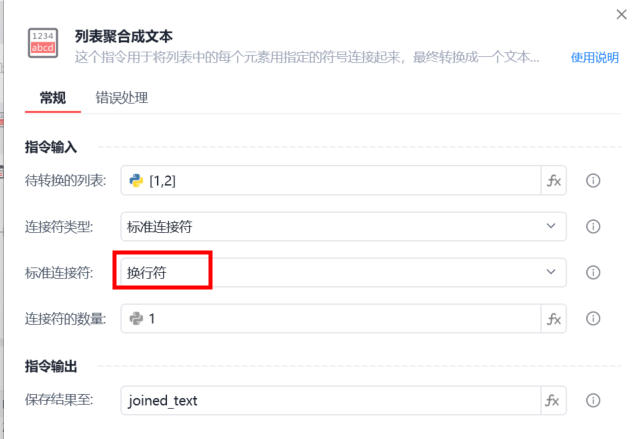Screen dimensions: 634x439
Task: Close the dialog with the X button
Action: [621, 15]
